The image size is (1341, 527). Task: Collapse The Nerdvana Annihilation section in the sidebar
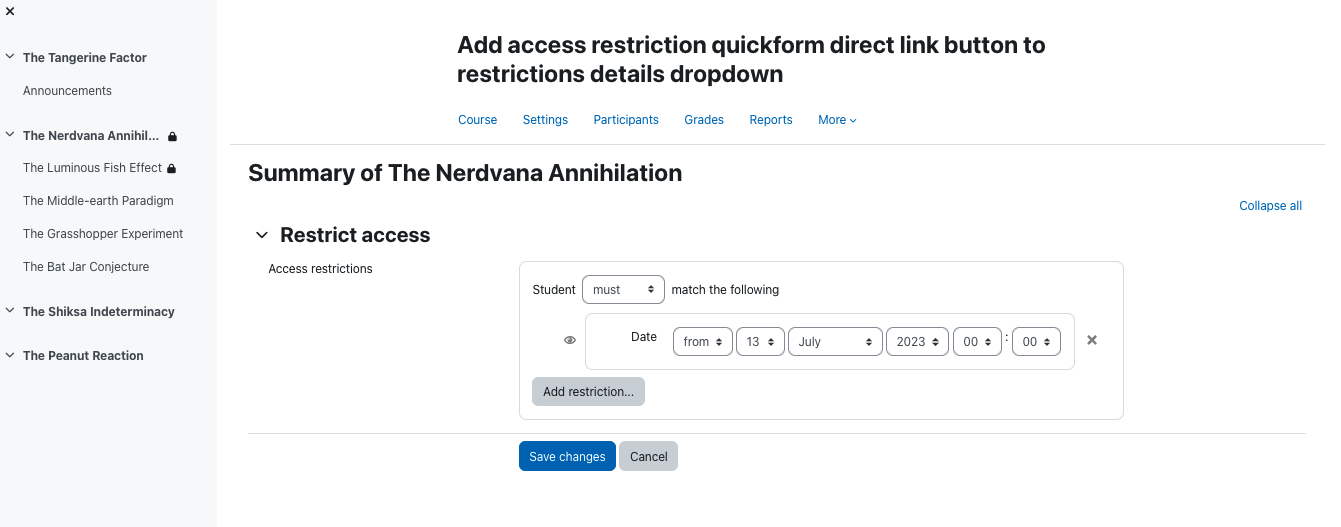point(10,135)
